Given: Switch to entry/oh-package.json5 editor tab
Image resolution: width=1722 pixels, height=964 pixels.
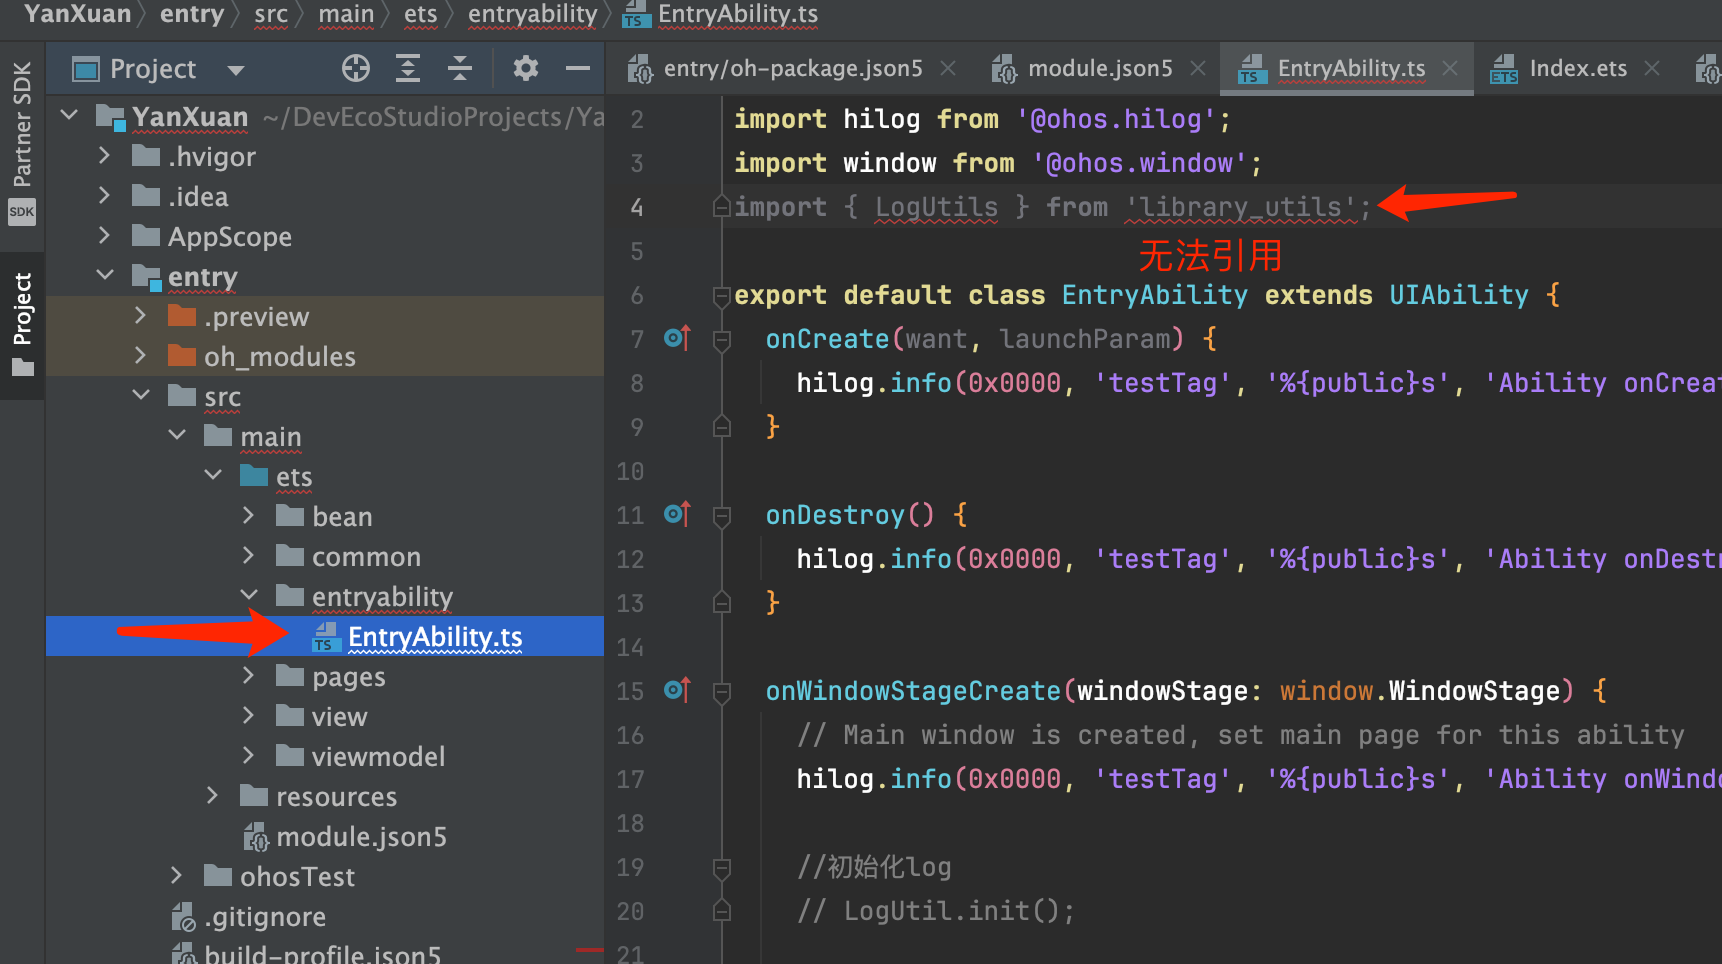Looking at the screenshot, I should [x=793, y=68].
